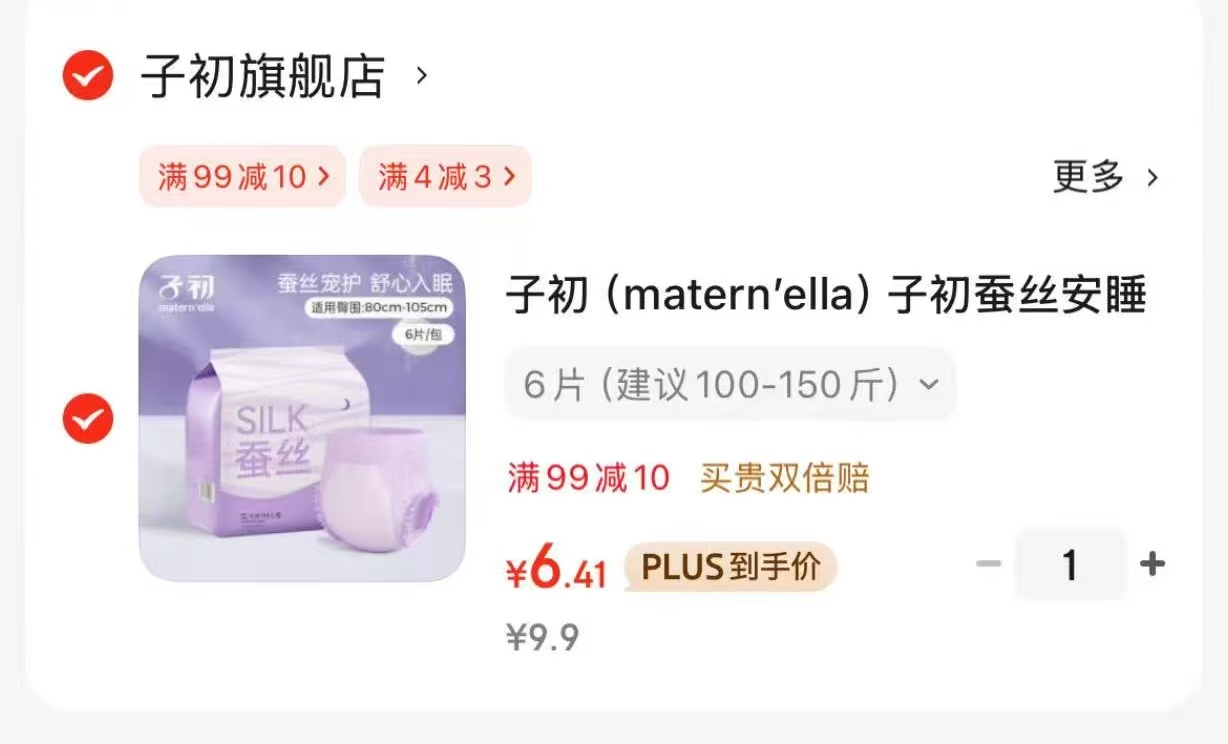Open the 满4减3 coupon tag
This screenshot has height=744, width=1228.
point(445,177)
